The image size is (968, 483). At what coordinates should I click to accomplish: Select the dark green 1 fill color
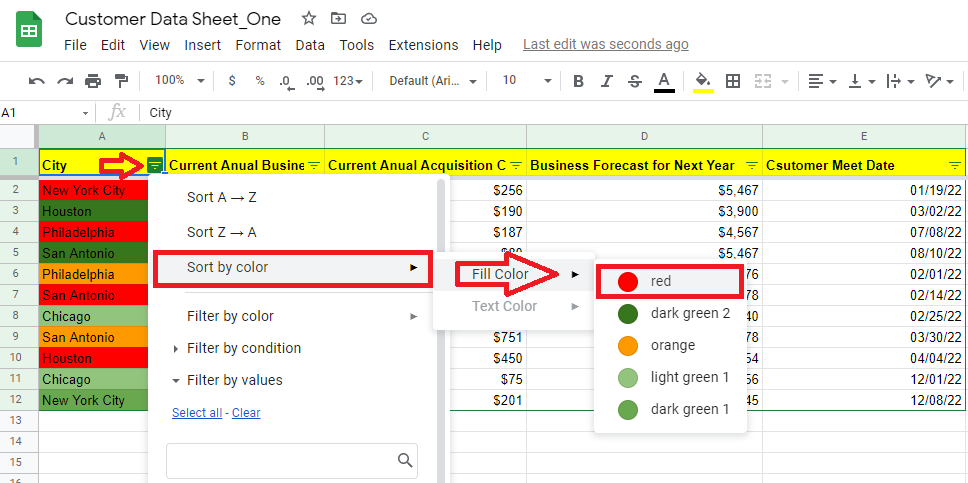point(670,410)
